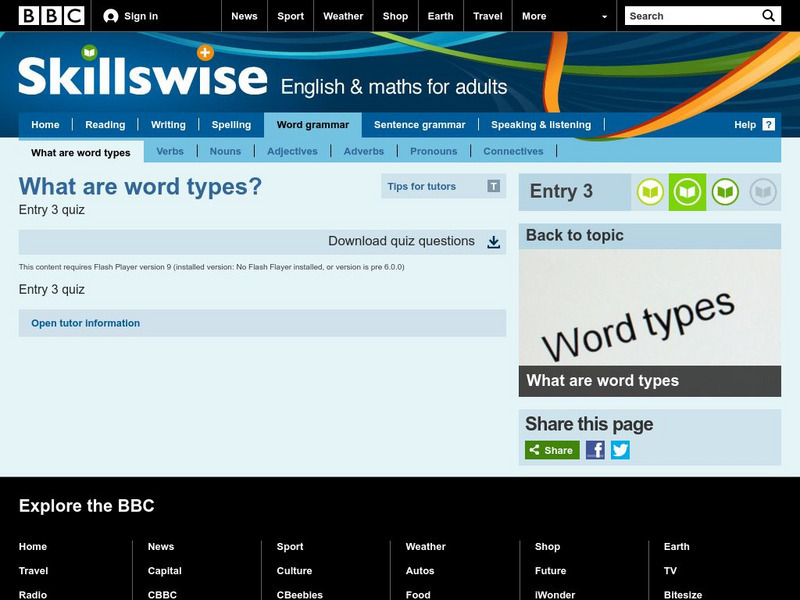Open the Sentence grammar tab
The width and height of the screenshot is (800, 600).
(x=419, y=125)
